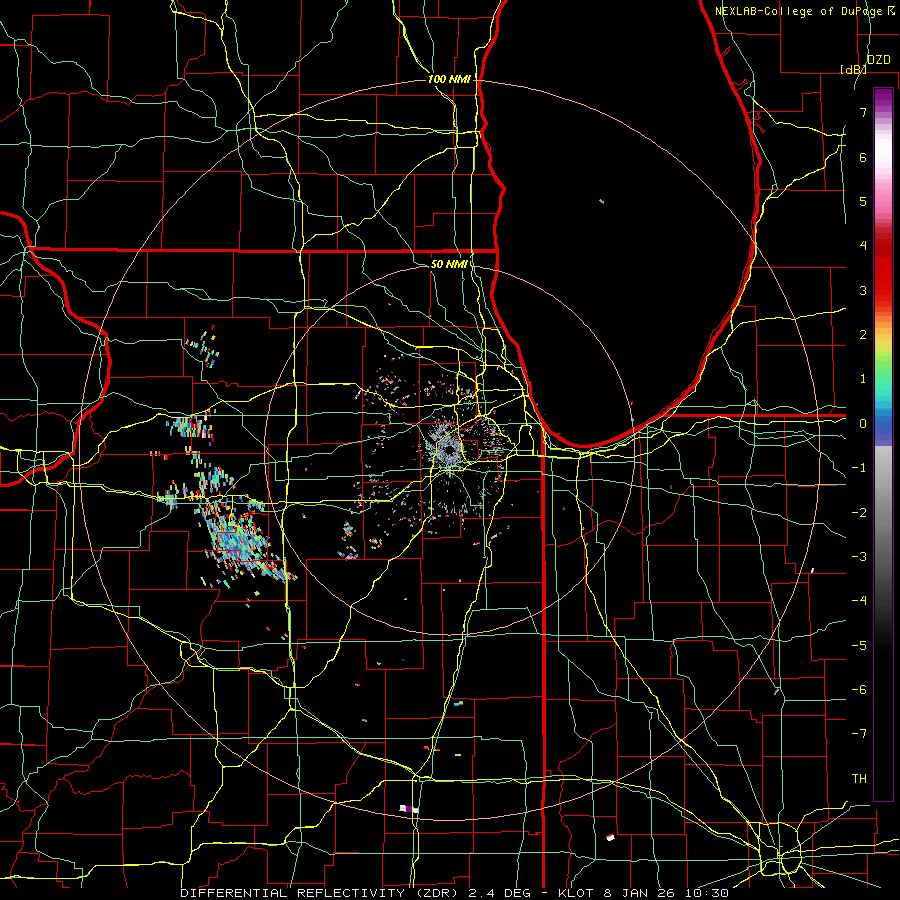Click the 0 label on the color scale
Viewport: 900px width, 900px height.
[863, 424]
